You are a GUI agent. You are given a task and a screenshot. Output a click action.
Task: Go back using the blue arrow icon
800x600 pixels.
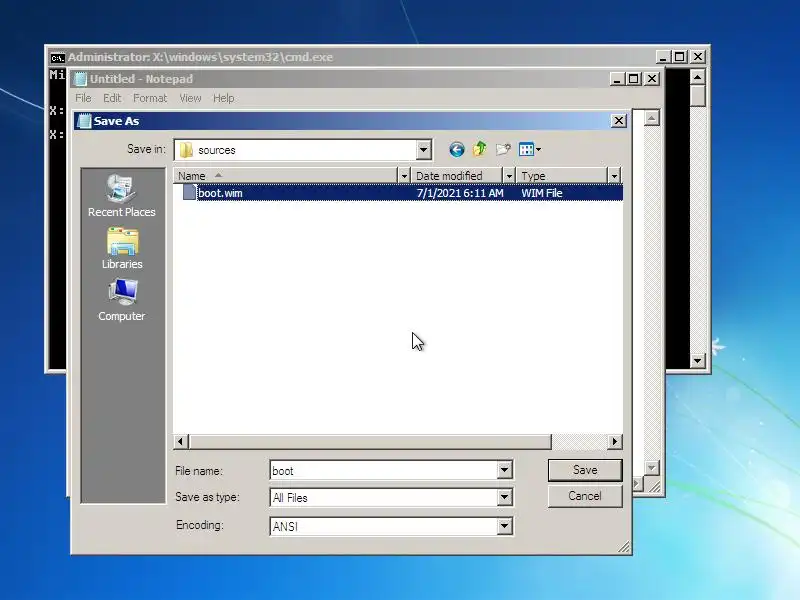pos(457,149)
